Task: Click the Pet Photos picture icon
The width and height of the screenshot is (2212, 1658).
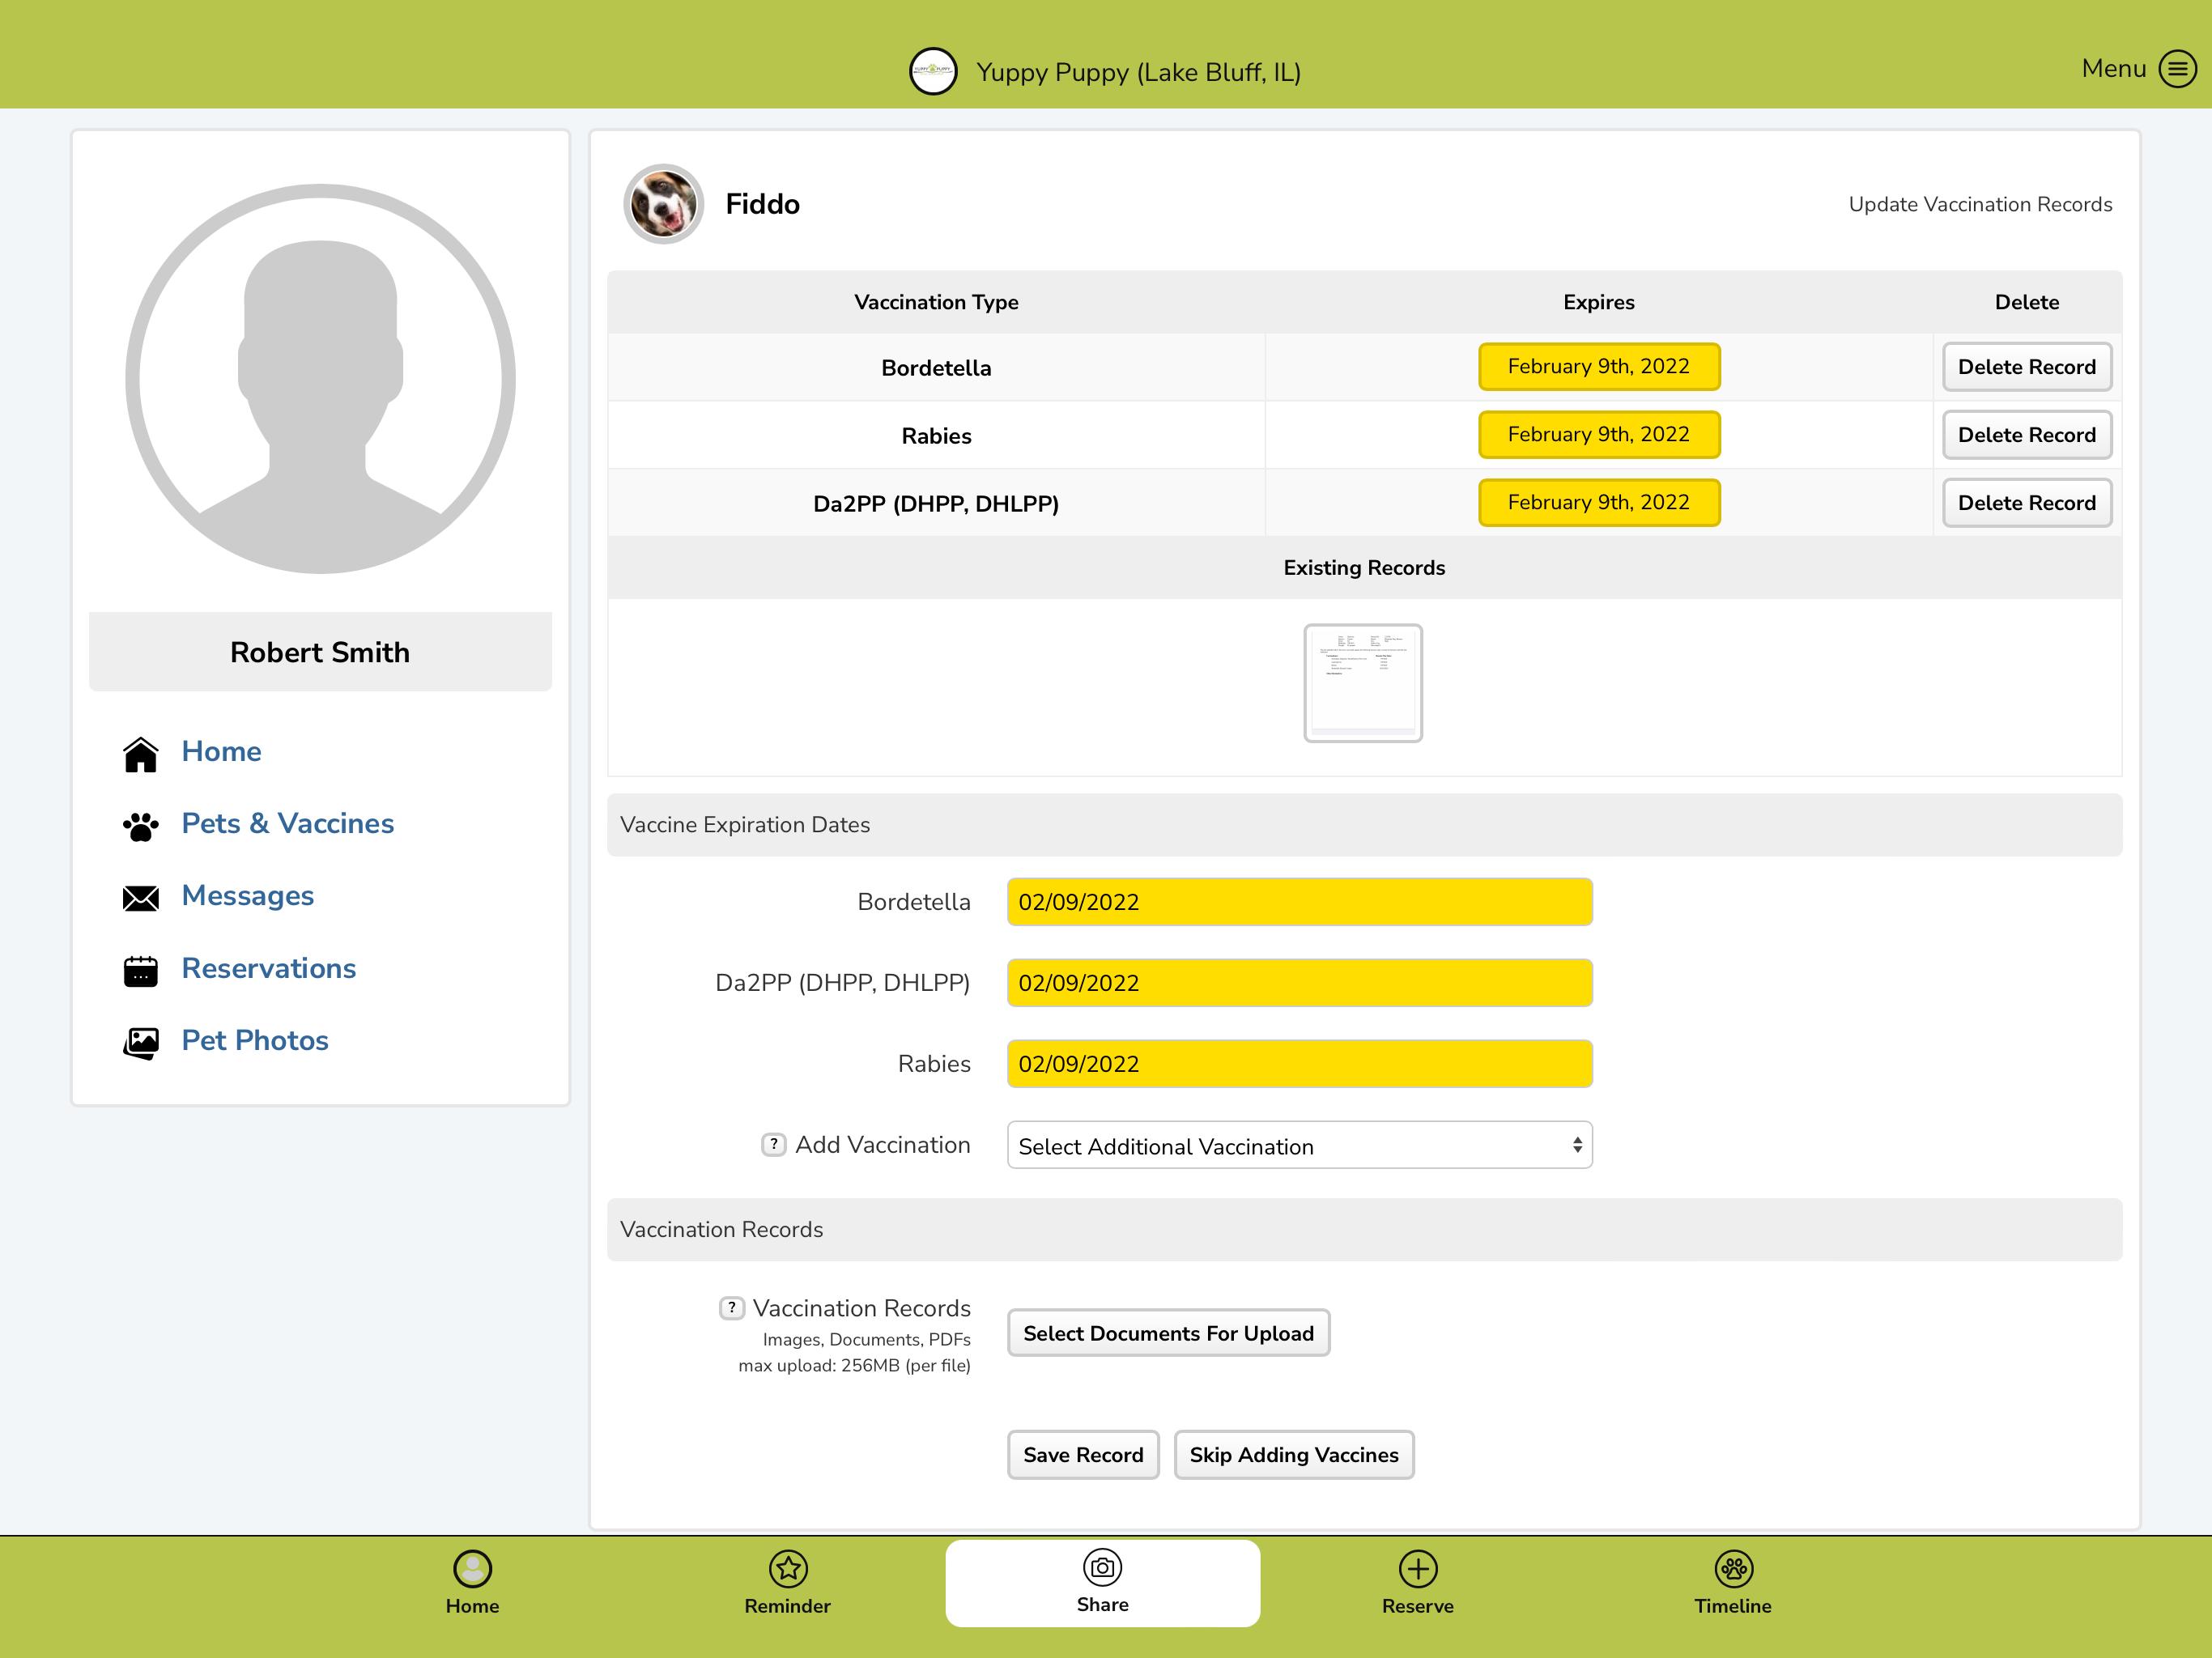Action: pos(140,1043)
